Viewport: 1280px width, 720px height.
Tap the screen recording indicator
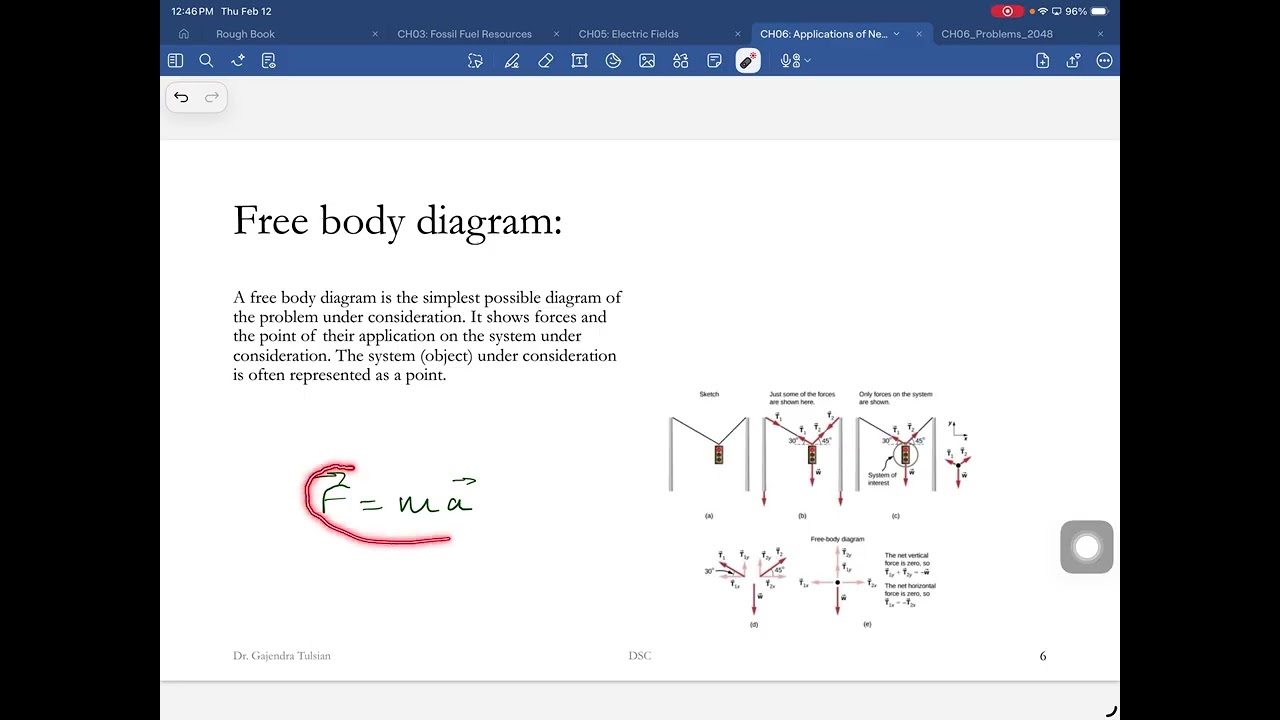tap(1007, 11)
